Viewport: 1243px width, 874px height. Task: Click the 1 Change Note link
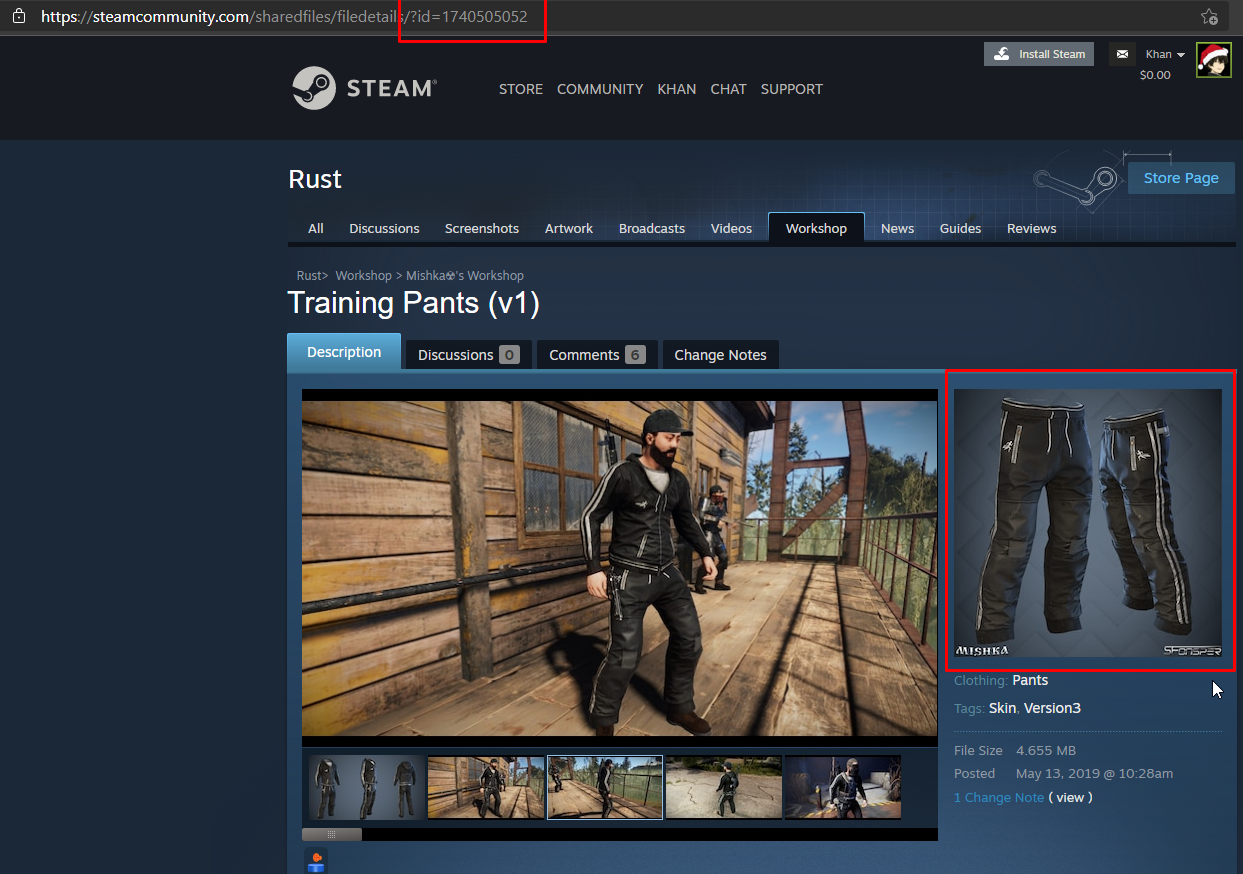pos(999,797)
